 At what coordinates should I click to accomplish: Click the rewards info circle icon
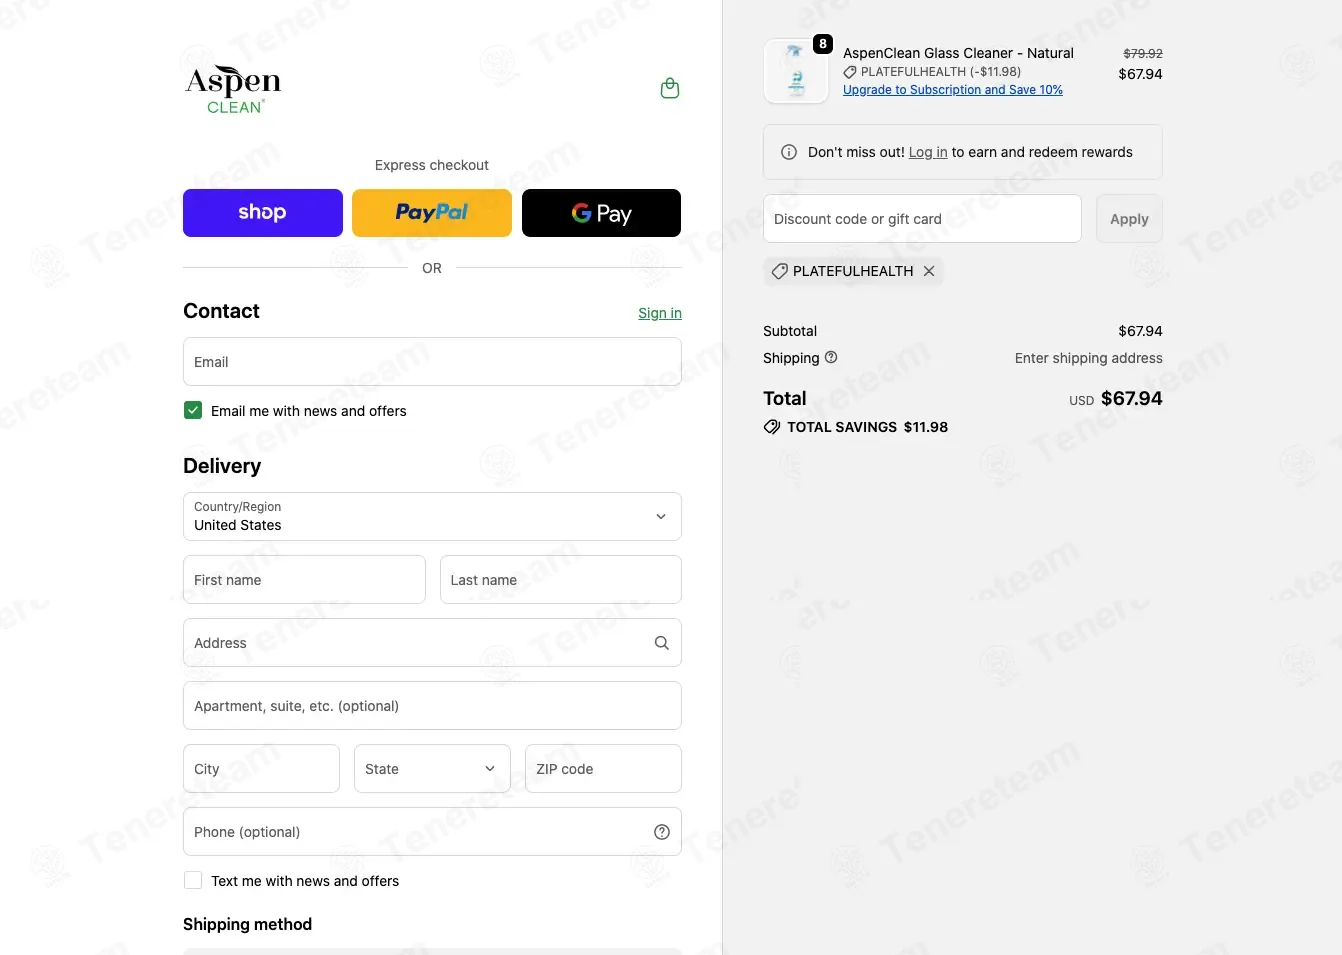[789, 152]
